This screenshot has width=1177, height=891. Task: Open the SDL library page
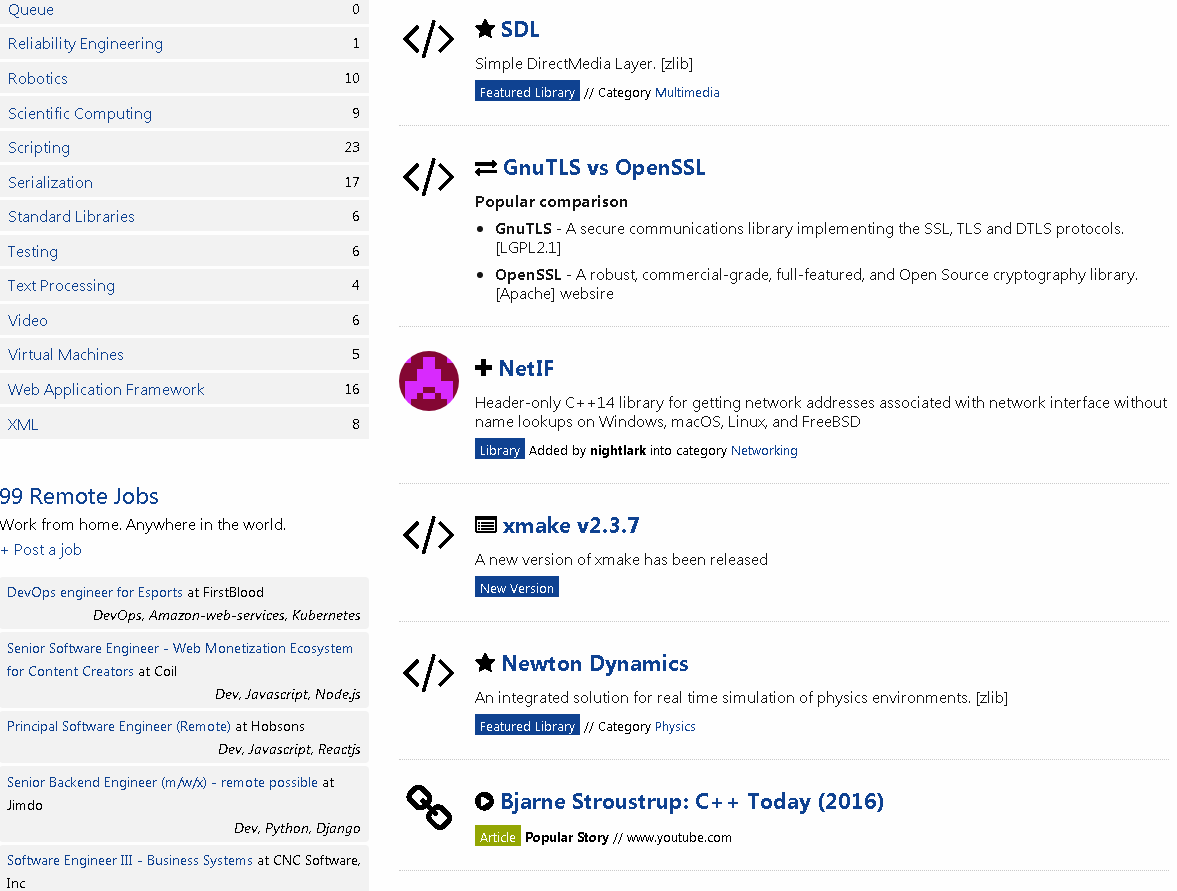click(520, 28)
